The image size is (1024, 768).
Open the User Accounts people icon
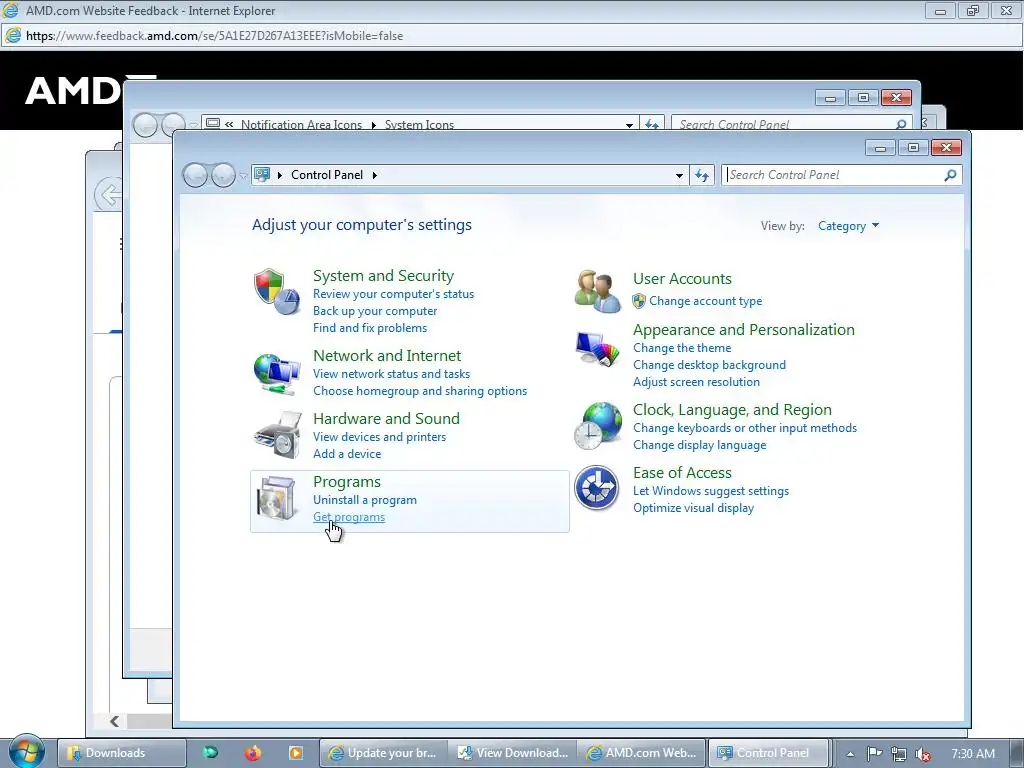point(597,291)
